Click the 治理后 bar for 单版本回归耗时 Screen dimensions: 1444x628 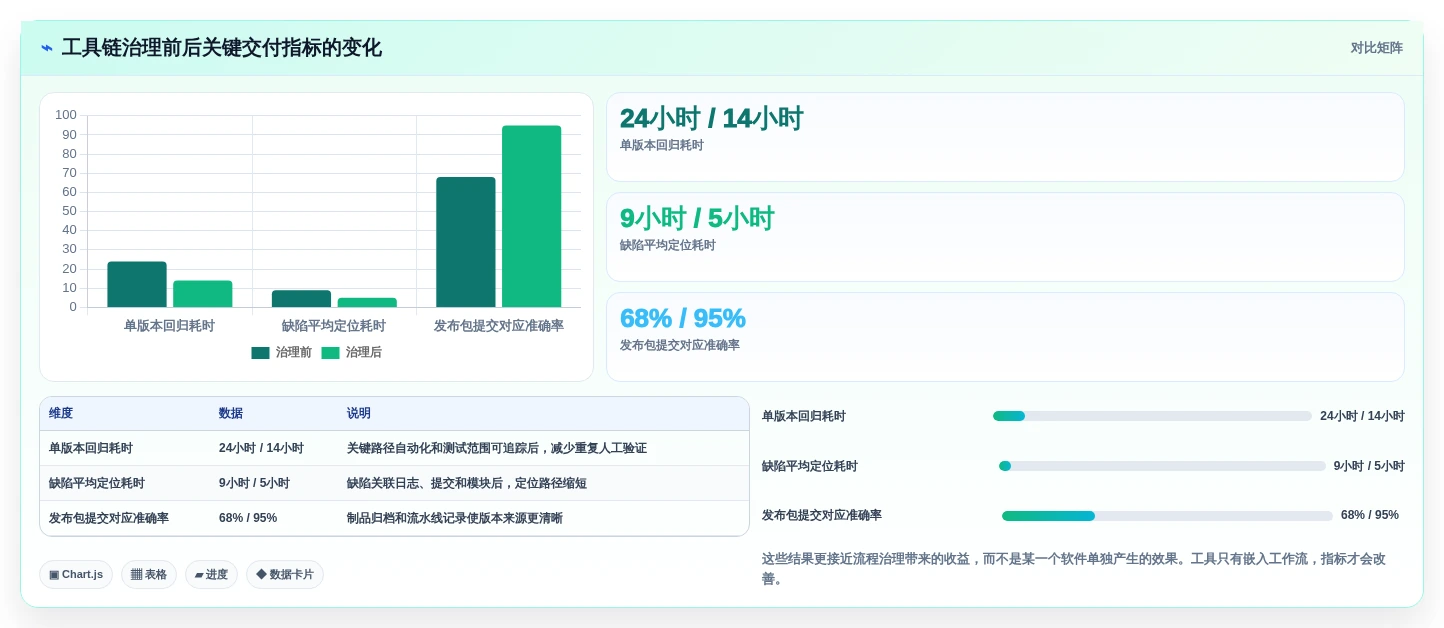(x=203, y=294)
